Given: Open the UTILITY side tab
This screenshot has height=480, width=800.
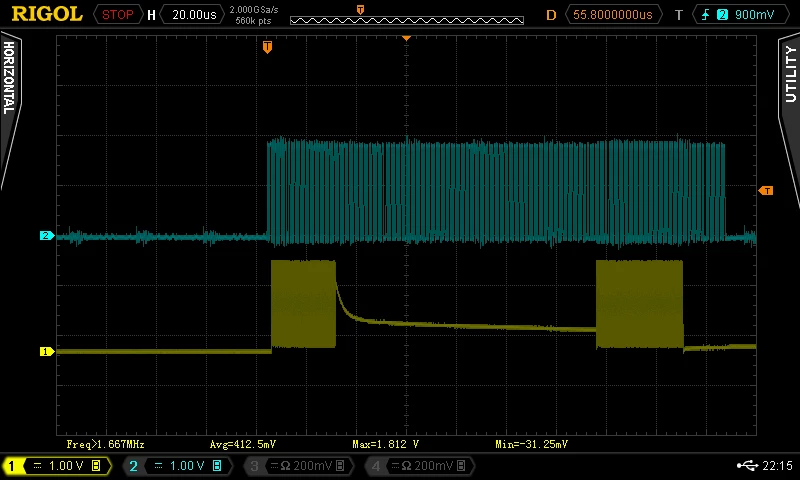Looking at the screenshot, I should [x=790, y=74].
